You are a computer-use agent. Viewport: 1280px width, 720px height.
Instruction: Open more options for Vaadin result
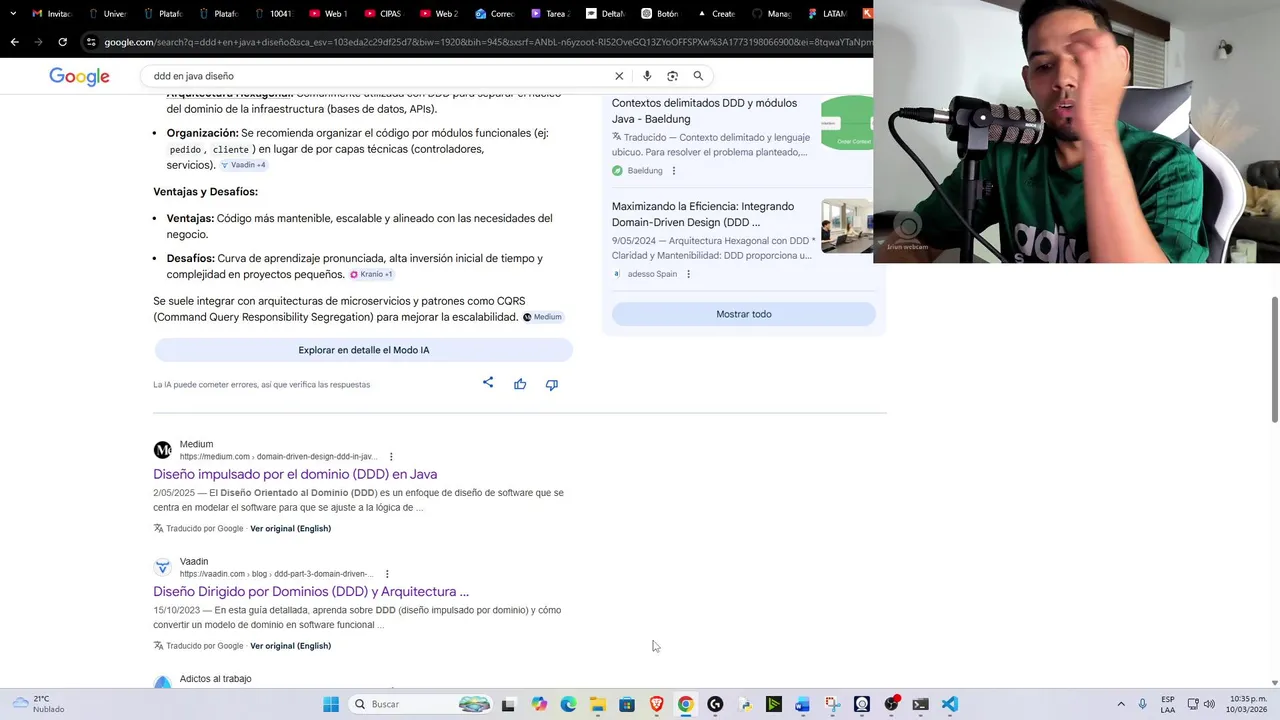coord(387,574)
